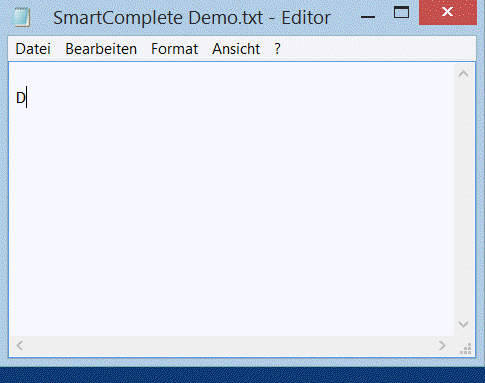The image size is (485, 383).
Task: Click the horizontal scrollbar left arrow
Action: [x=19, y=345]
